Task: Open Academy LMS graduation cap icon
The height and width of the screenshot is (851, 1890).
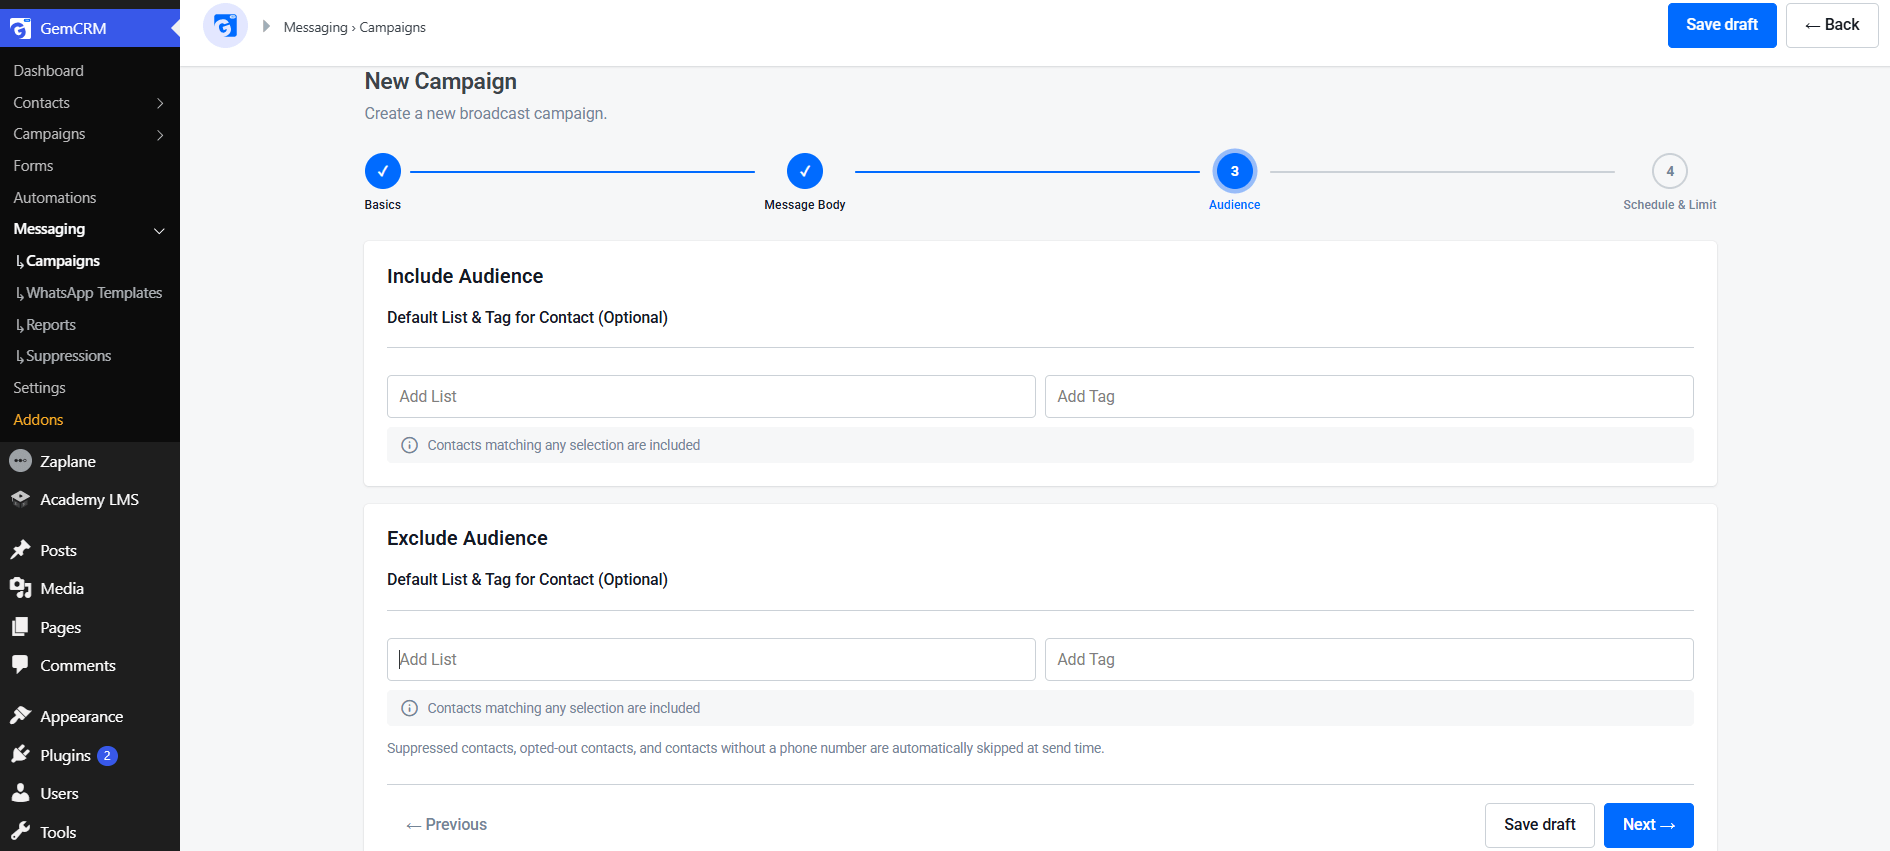Action: click(20, 499)
